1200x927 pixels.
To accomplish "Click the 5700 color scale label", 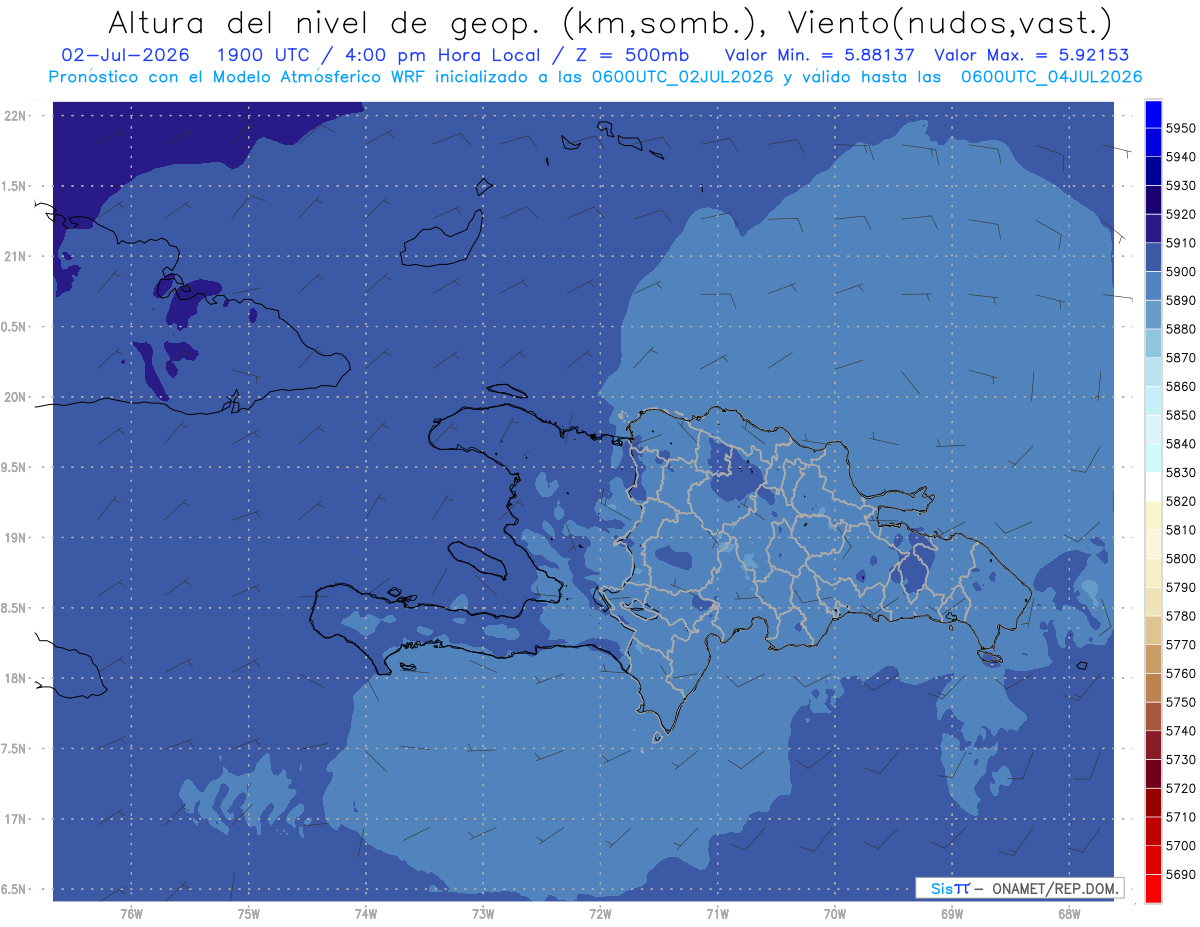I will click(1180, 845).
